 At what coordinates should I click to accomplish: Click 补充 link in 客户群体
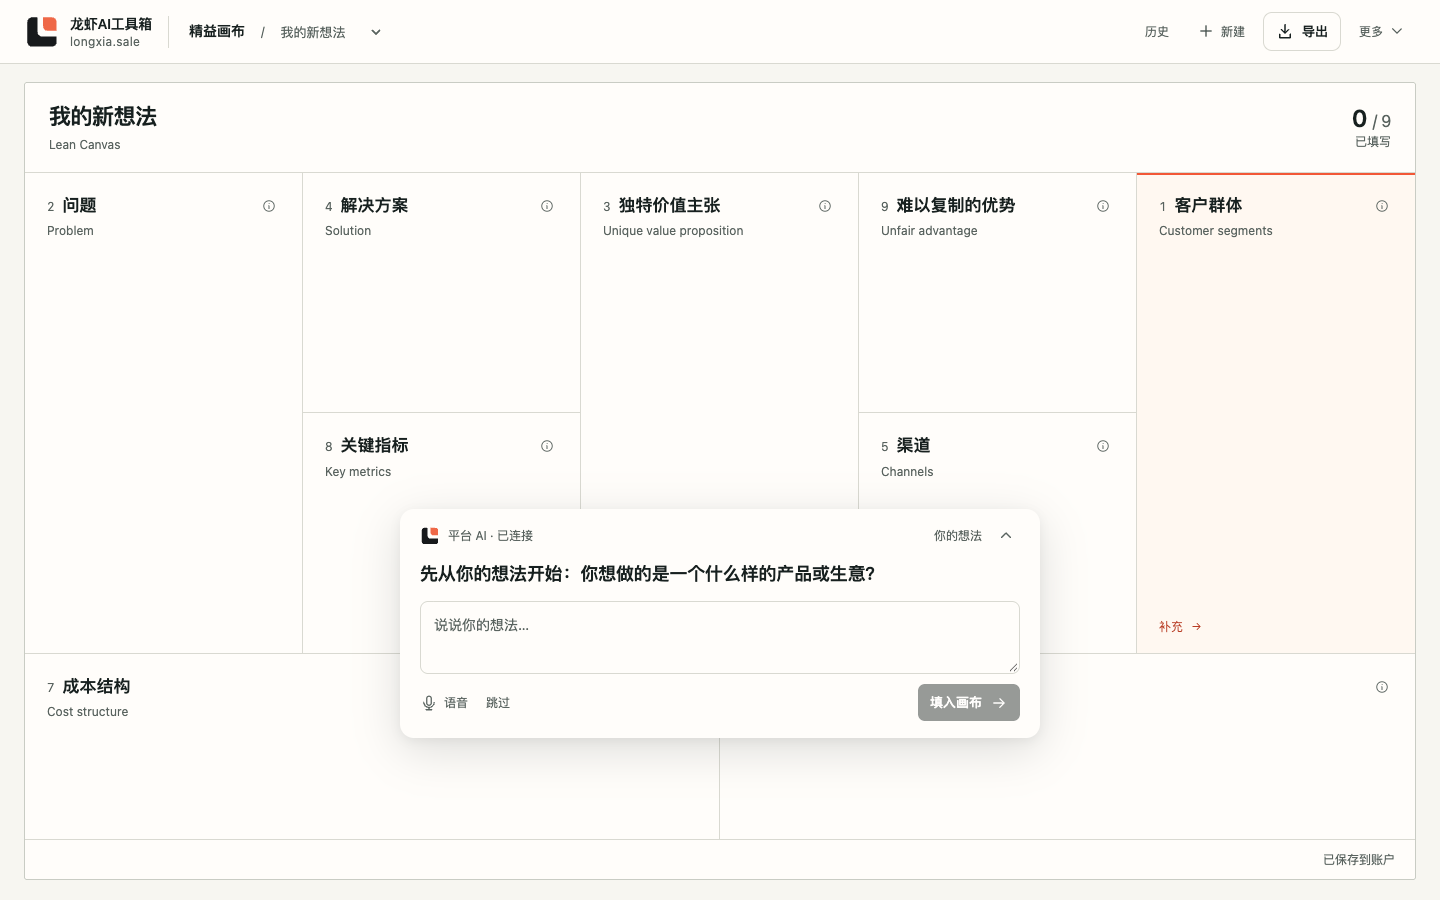[1180, 627]
